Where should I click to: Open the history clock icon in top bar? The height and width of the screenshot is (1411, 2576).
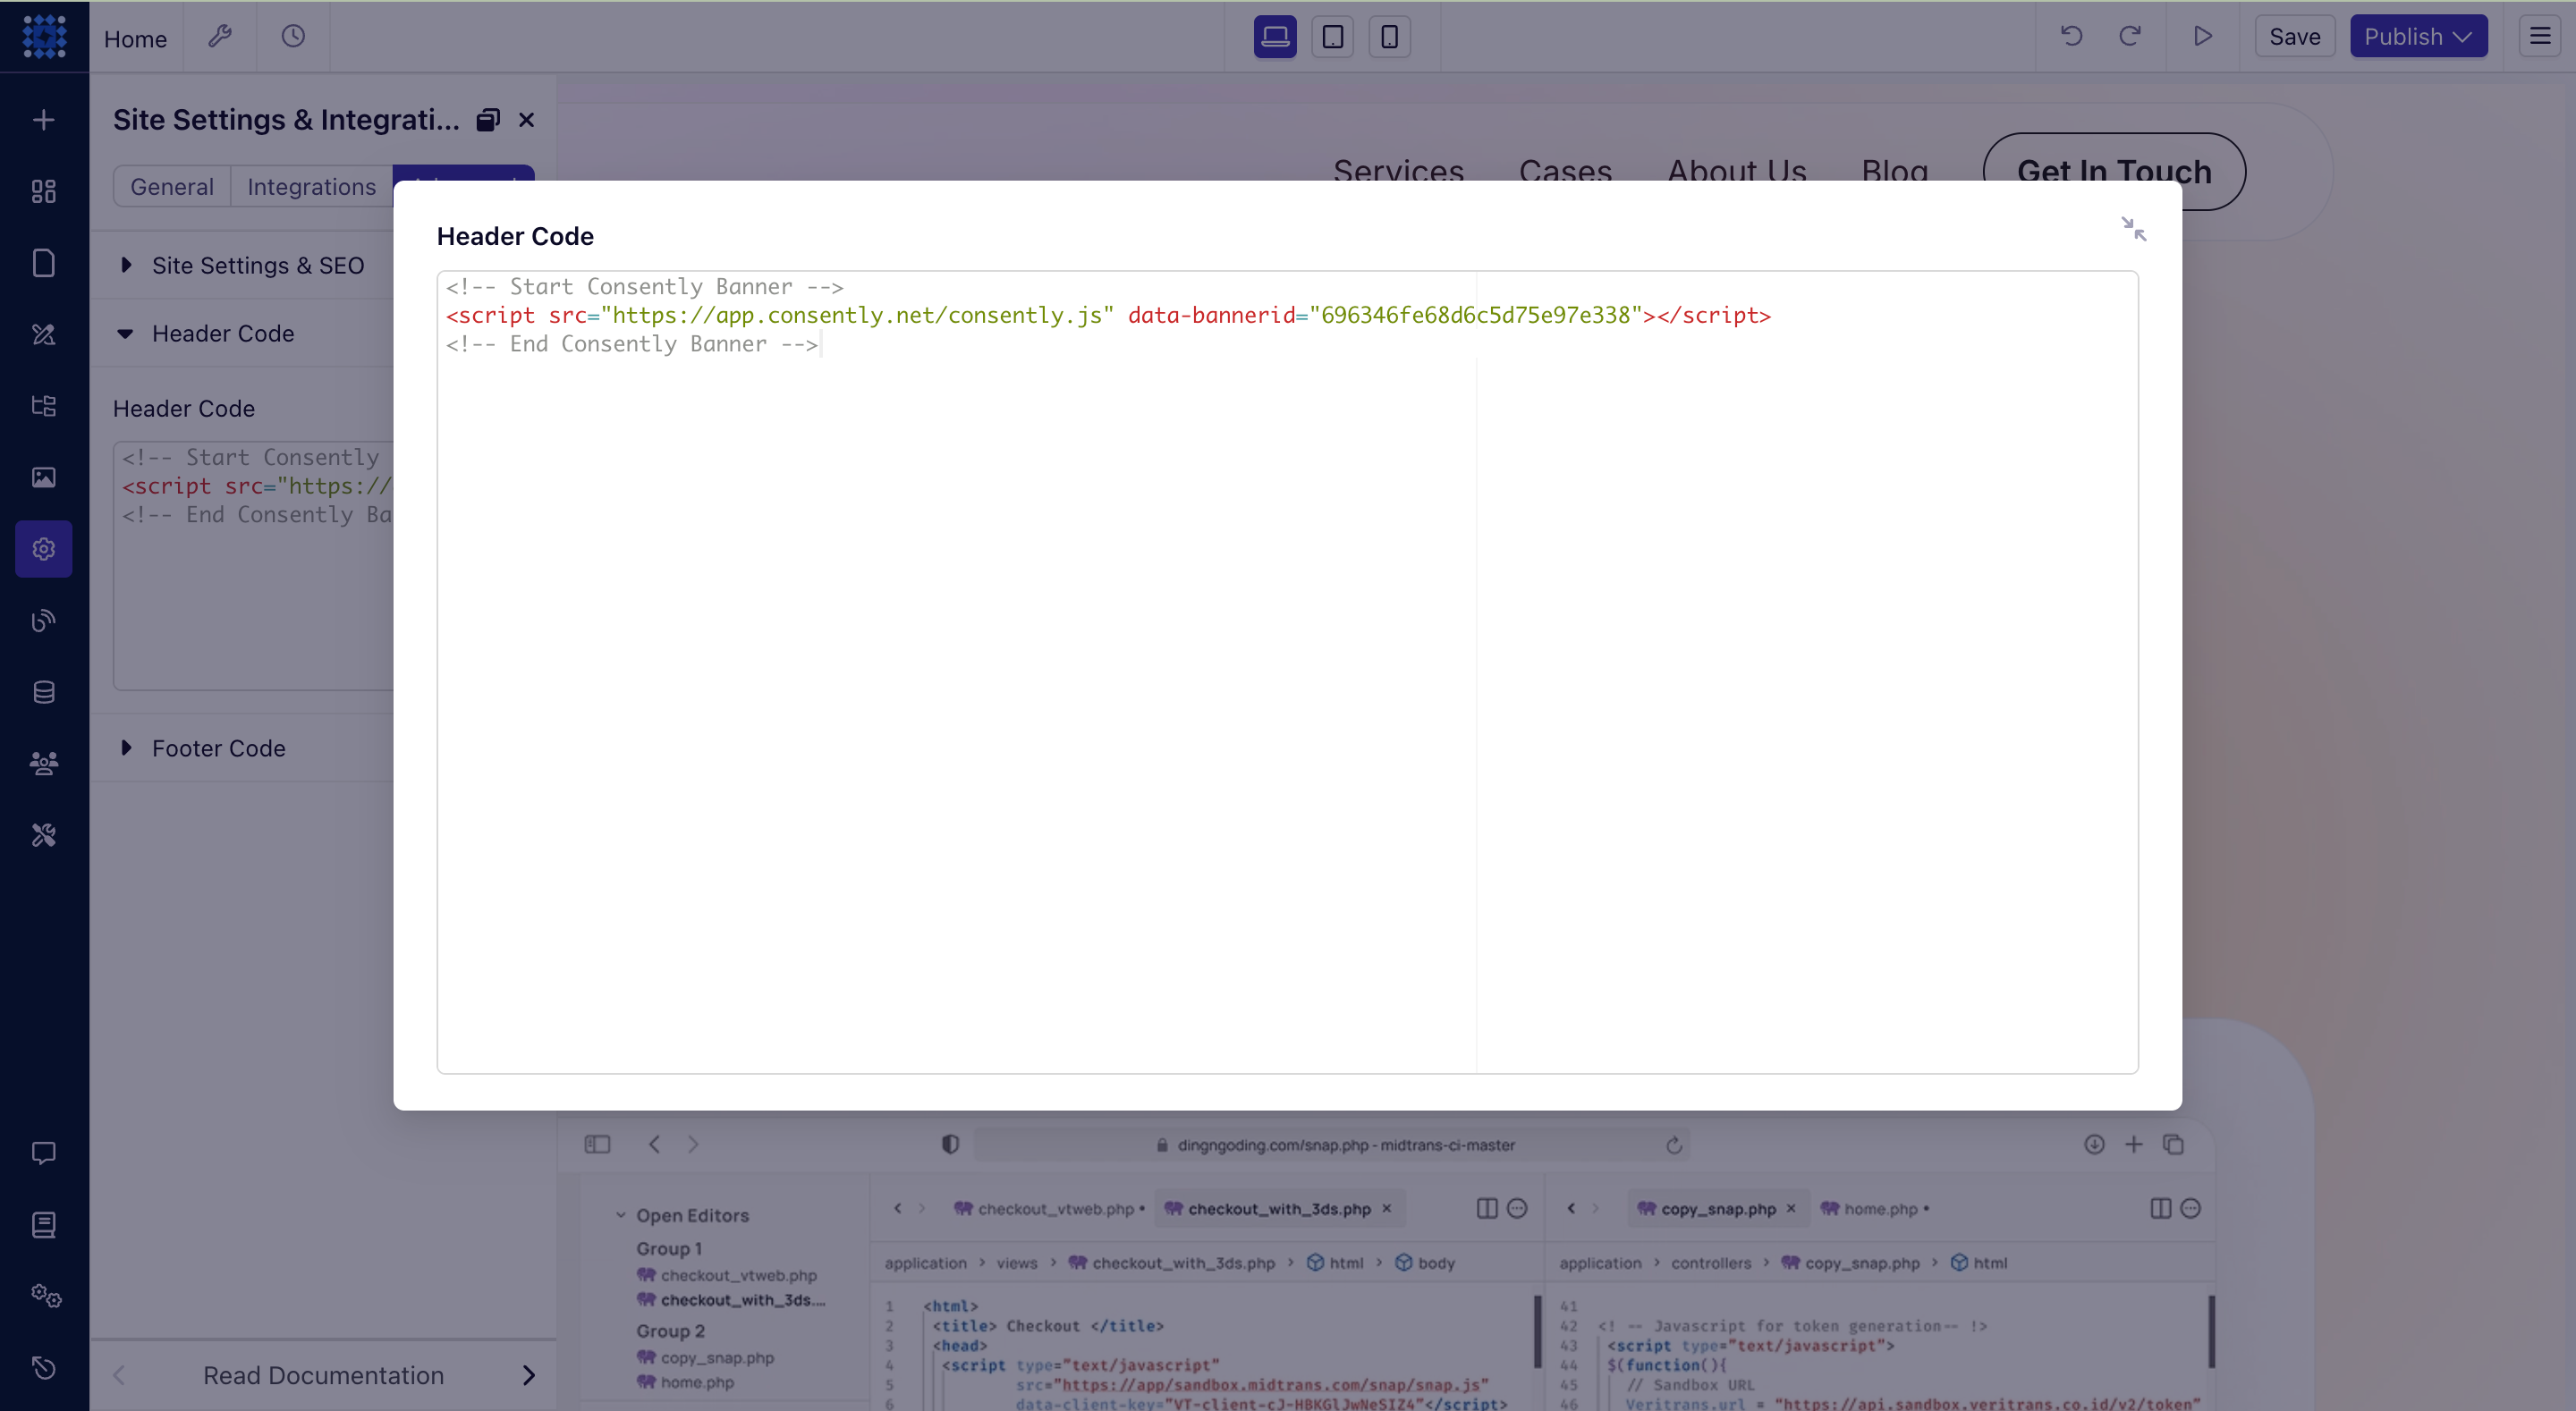tap(293, 37)
